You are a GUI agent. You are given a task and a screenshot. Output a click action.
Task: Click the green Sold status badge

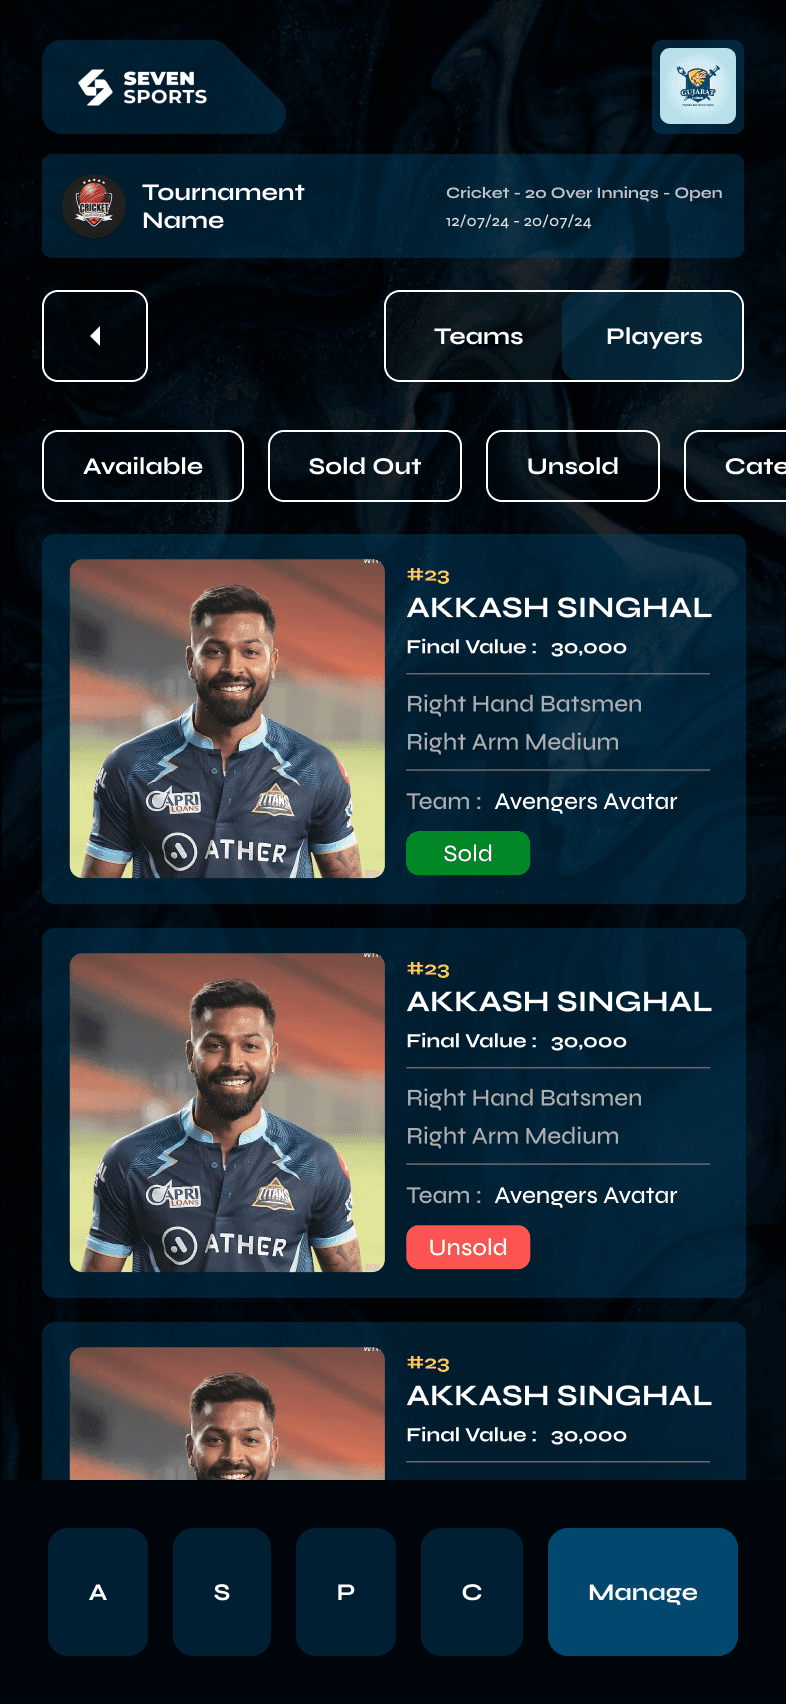tap(468, 853)
